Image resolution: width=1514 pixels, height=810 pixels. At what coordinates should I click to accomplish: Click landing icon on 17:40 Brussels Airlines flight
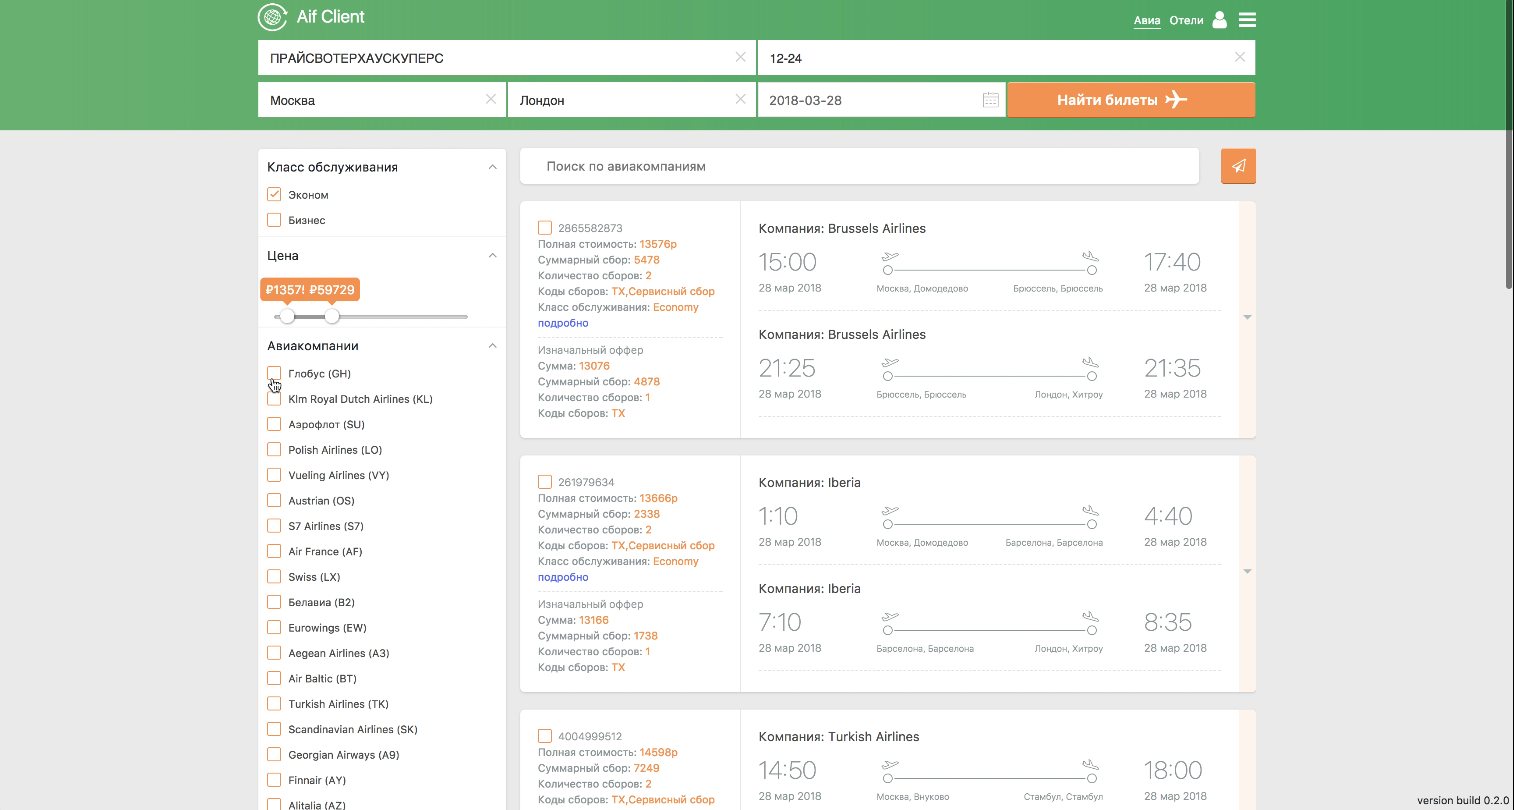point(1090,257)
